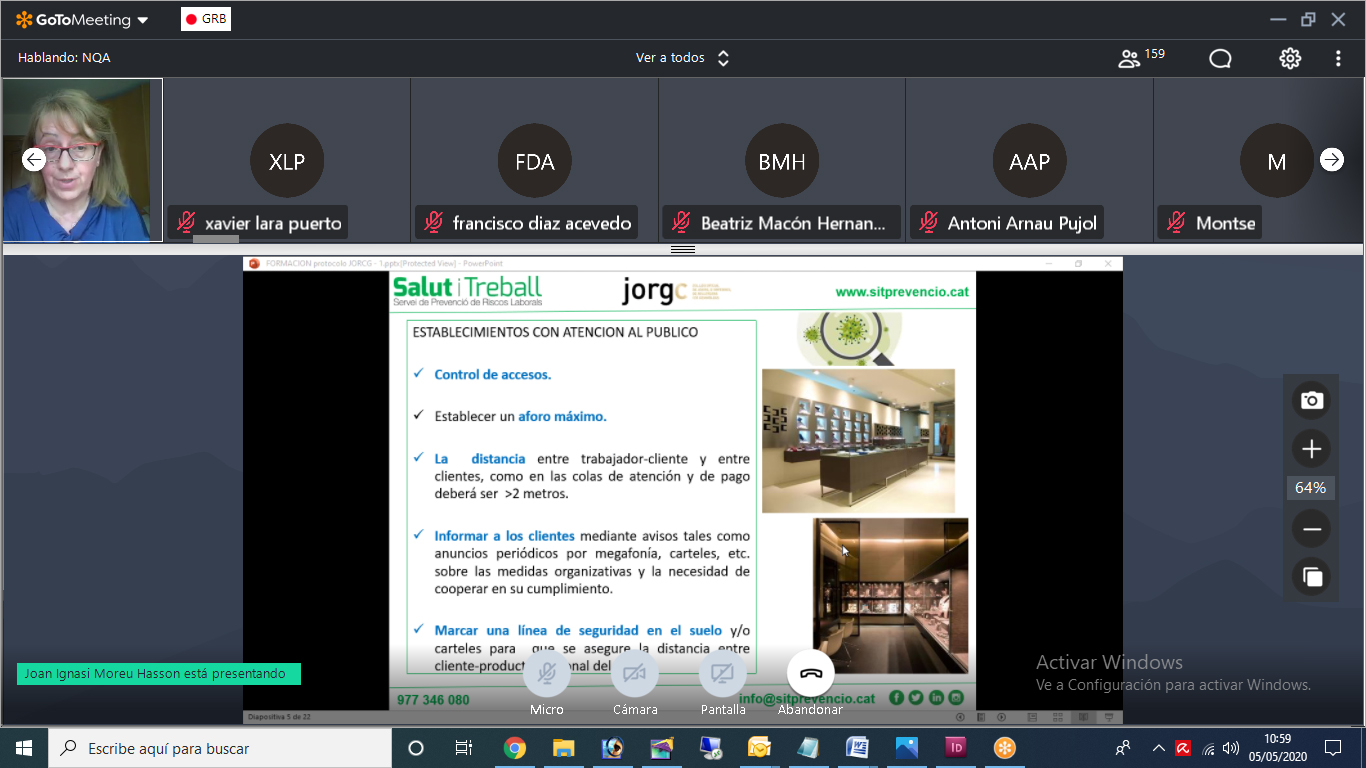Click the M avatar of Montse
1366x768 pixels.
[x=1277, y=161]
